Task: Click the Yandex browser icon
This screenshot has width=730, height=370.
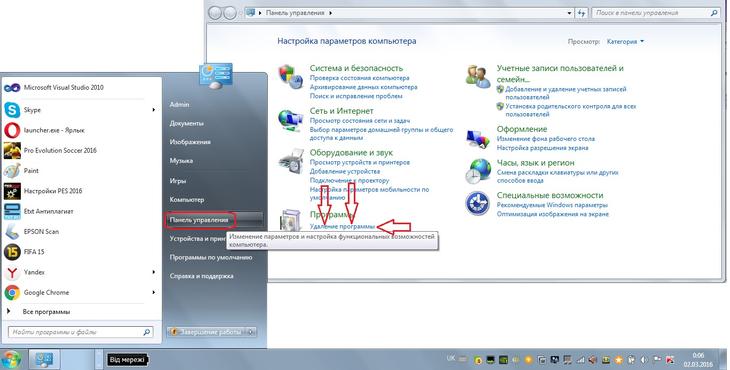Action: (x=12, y=272)
